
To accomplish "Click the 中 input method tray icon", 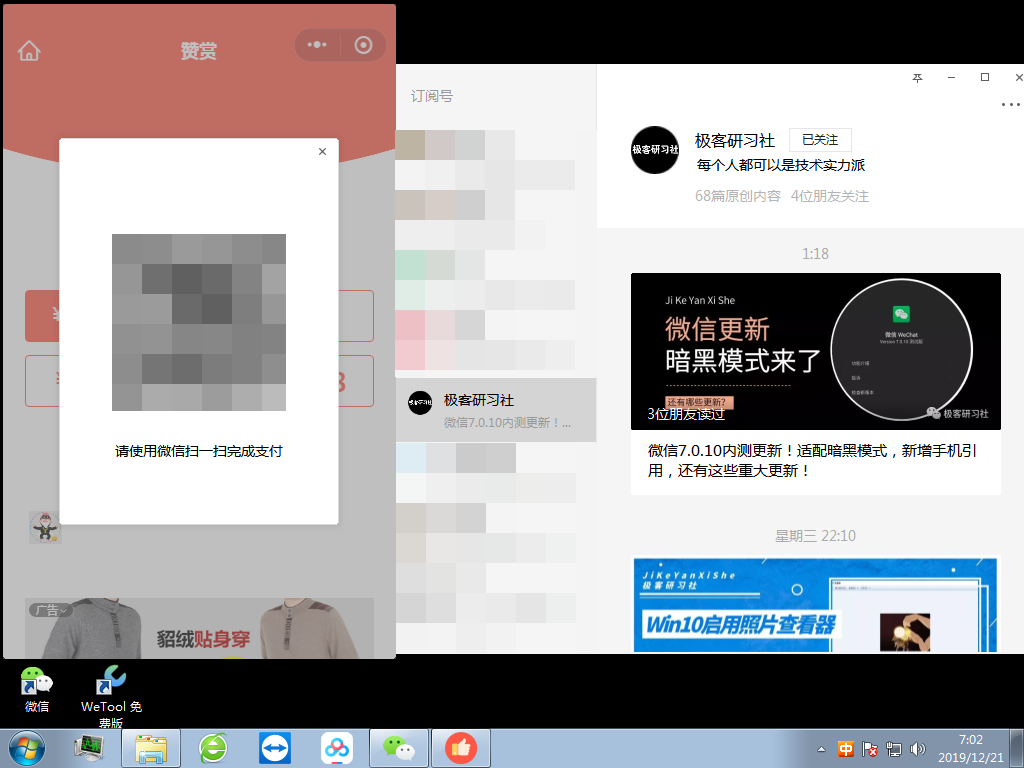I will tap(846, 749).
